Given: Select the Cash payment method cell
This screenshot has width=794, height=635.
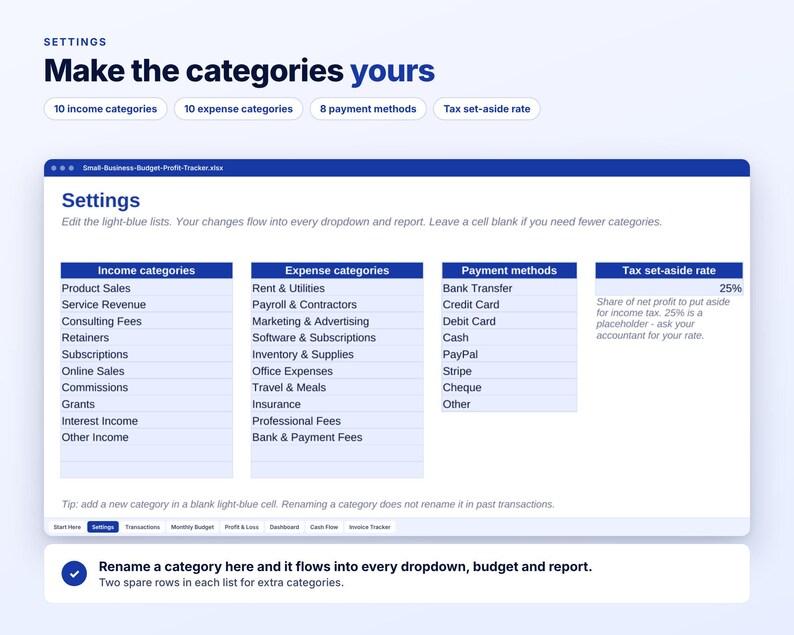Looking at the screenshot, I should click(509, 338).
